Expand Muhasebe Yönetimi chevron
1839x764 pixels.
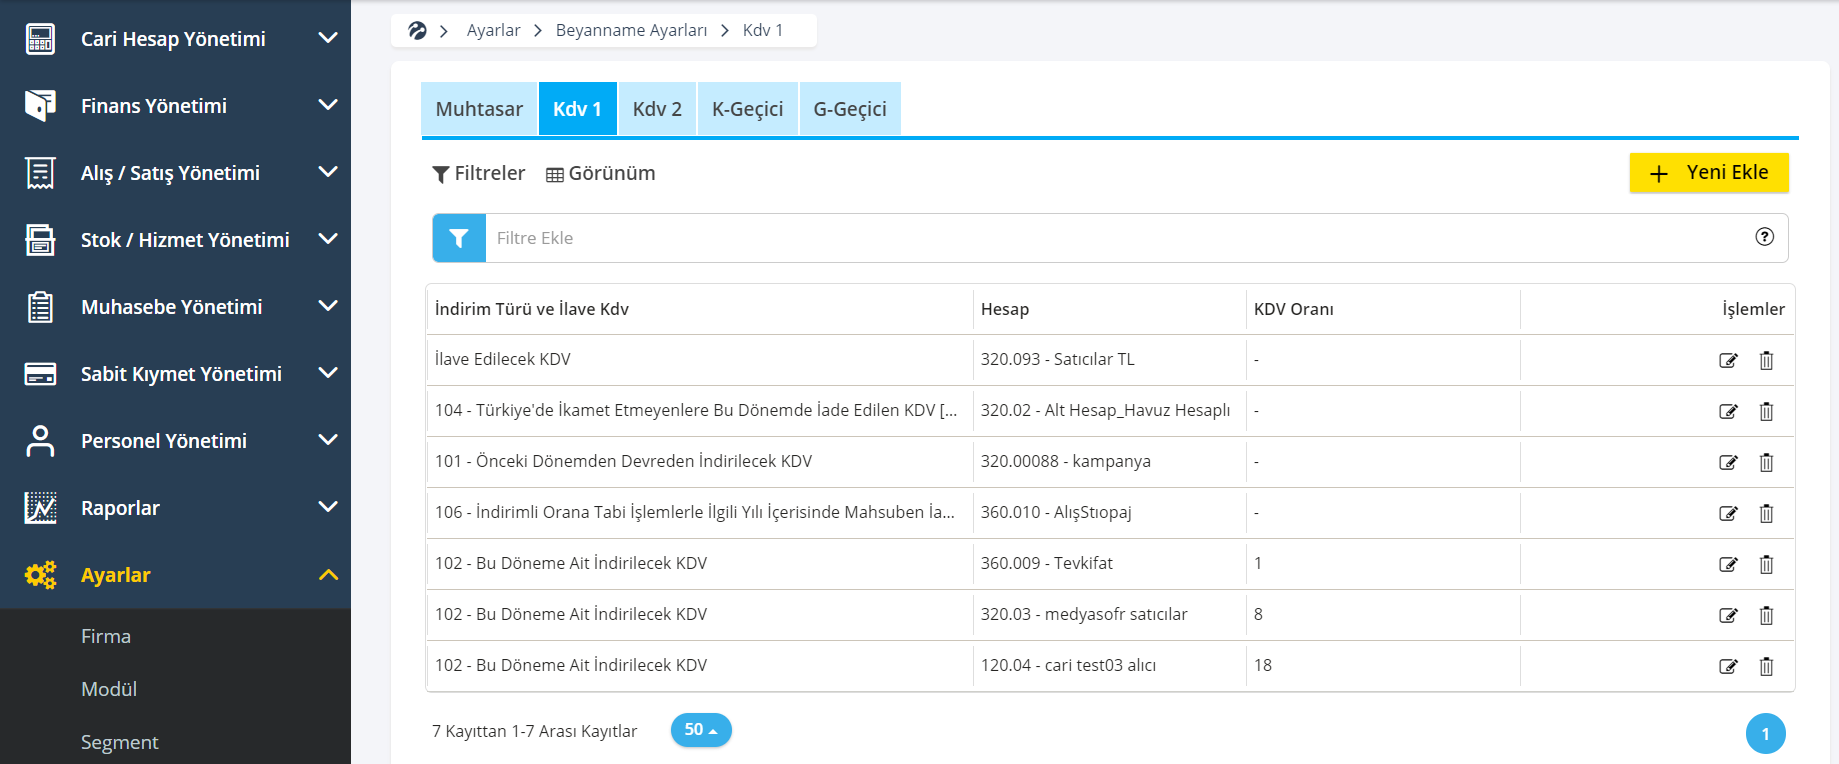pos(327,306)
